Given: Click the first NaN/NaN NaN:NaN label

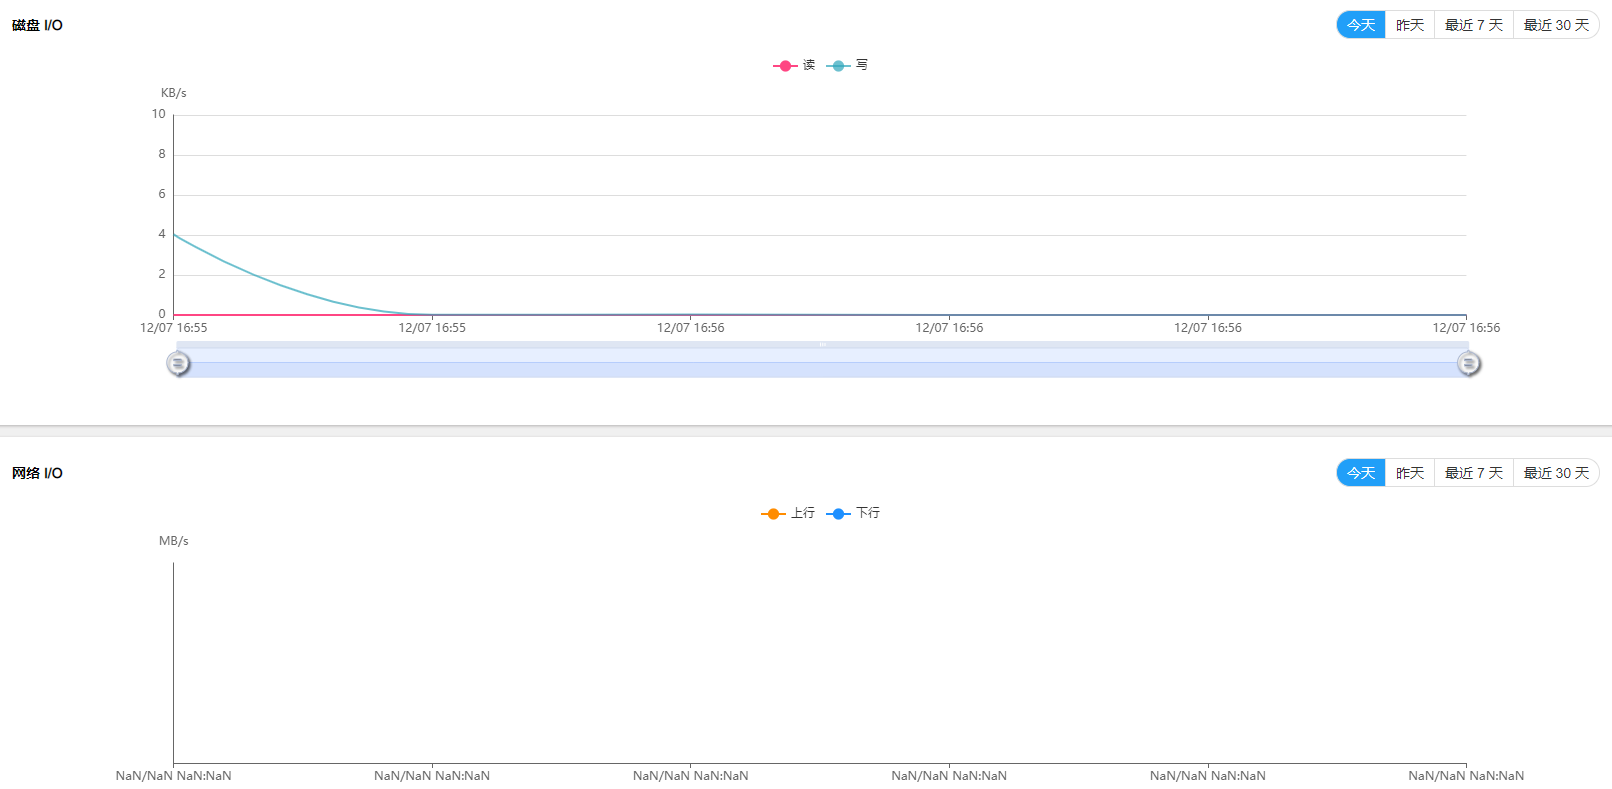Looking at the screenshot, I should tap(174, 776).
